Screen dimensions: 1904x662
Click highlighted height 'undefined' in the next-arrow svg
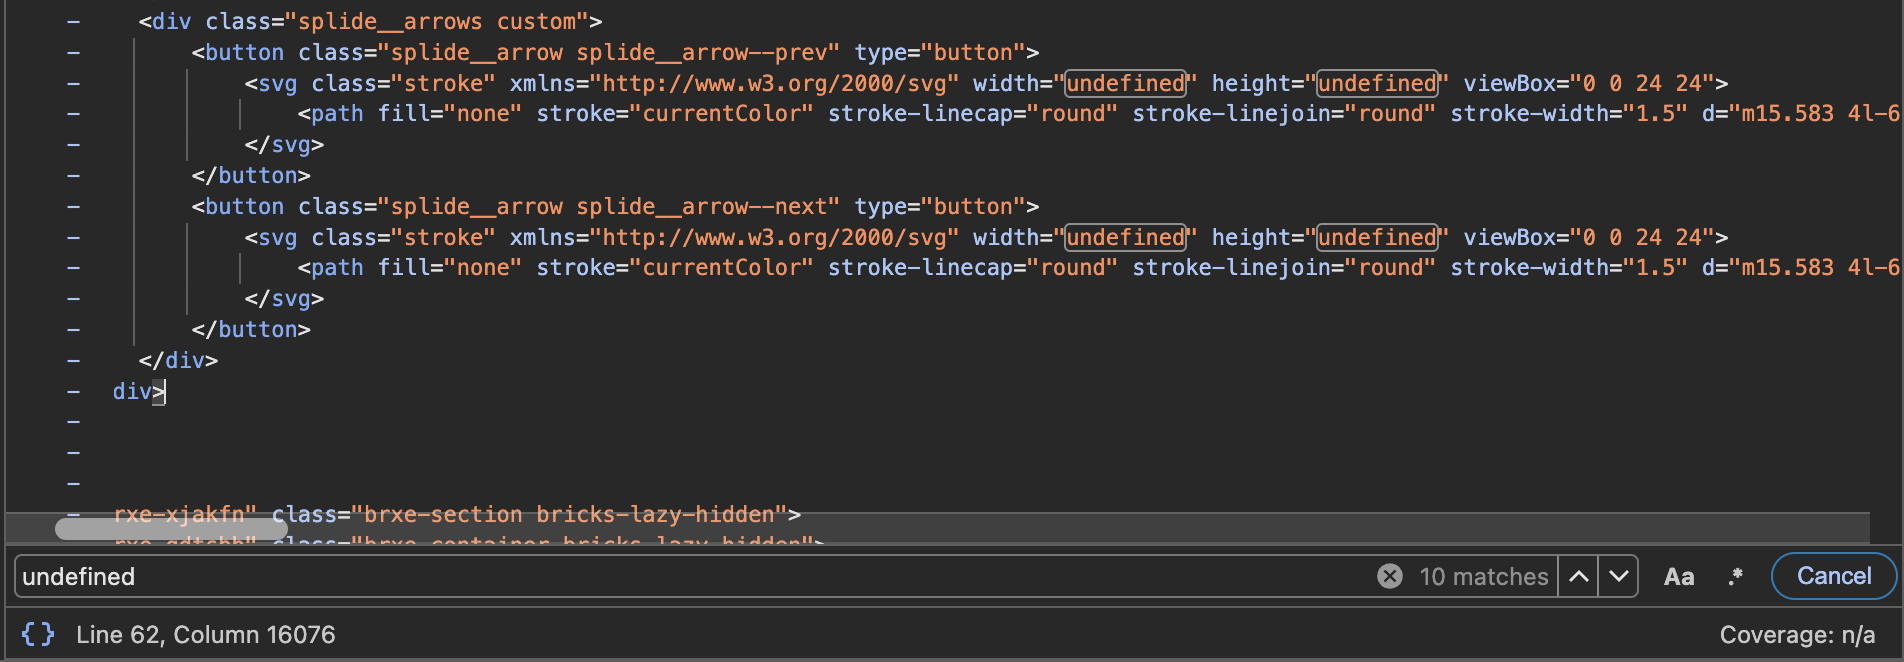click(1377, 237)
